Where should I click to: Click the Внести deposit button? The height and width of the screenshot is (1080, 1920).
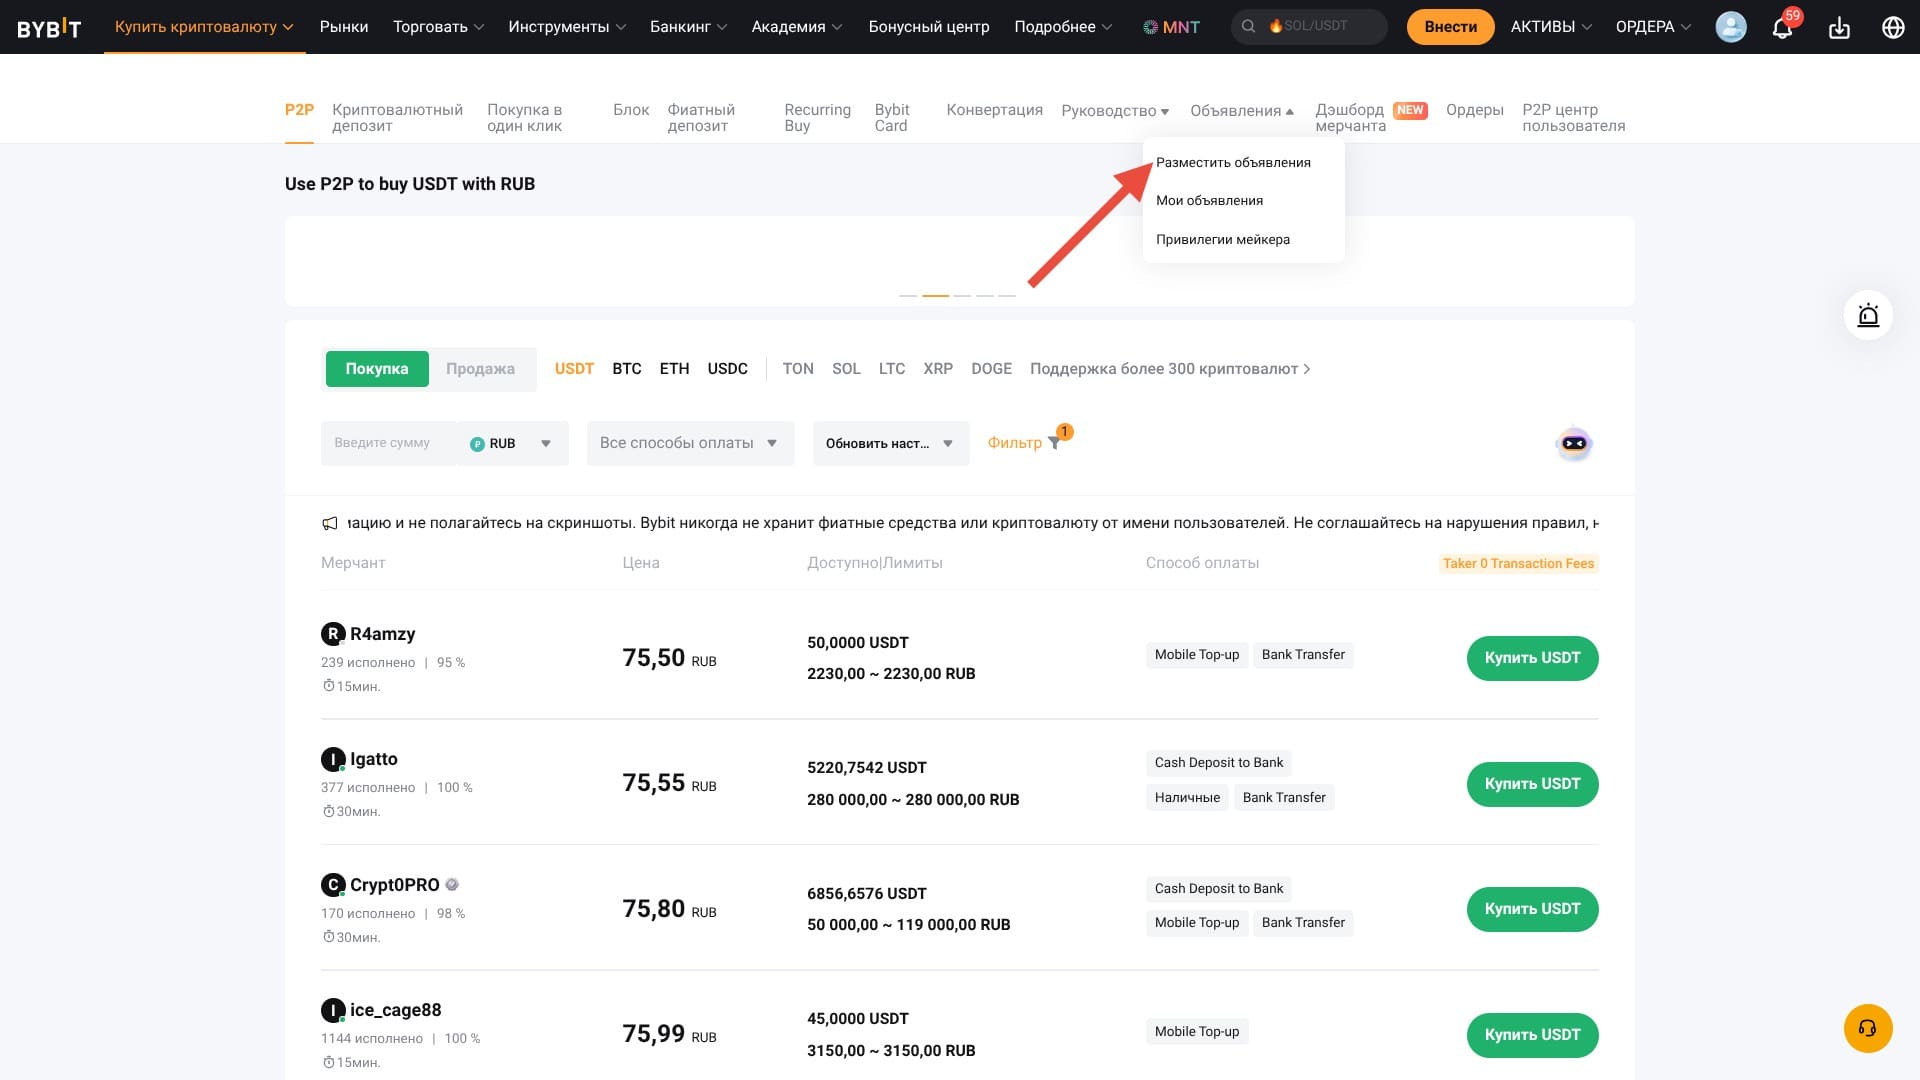(1450, 27)
